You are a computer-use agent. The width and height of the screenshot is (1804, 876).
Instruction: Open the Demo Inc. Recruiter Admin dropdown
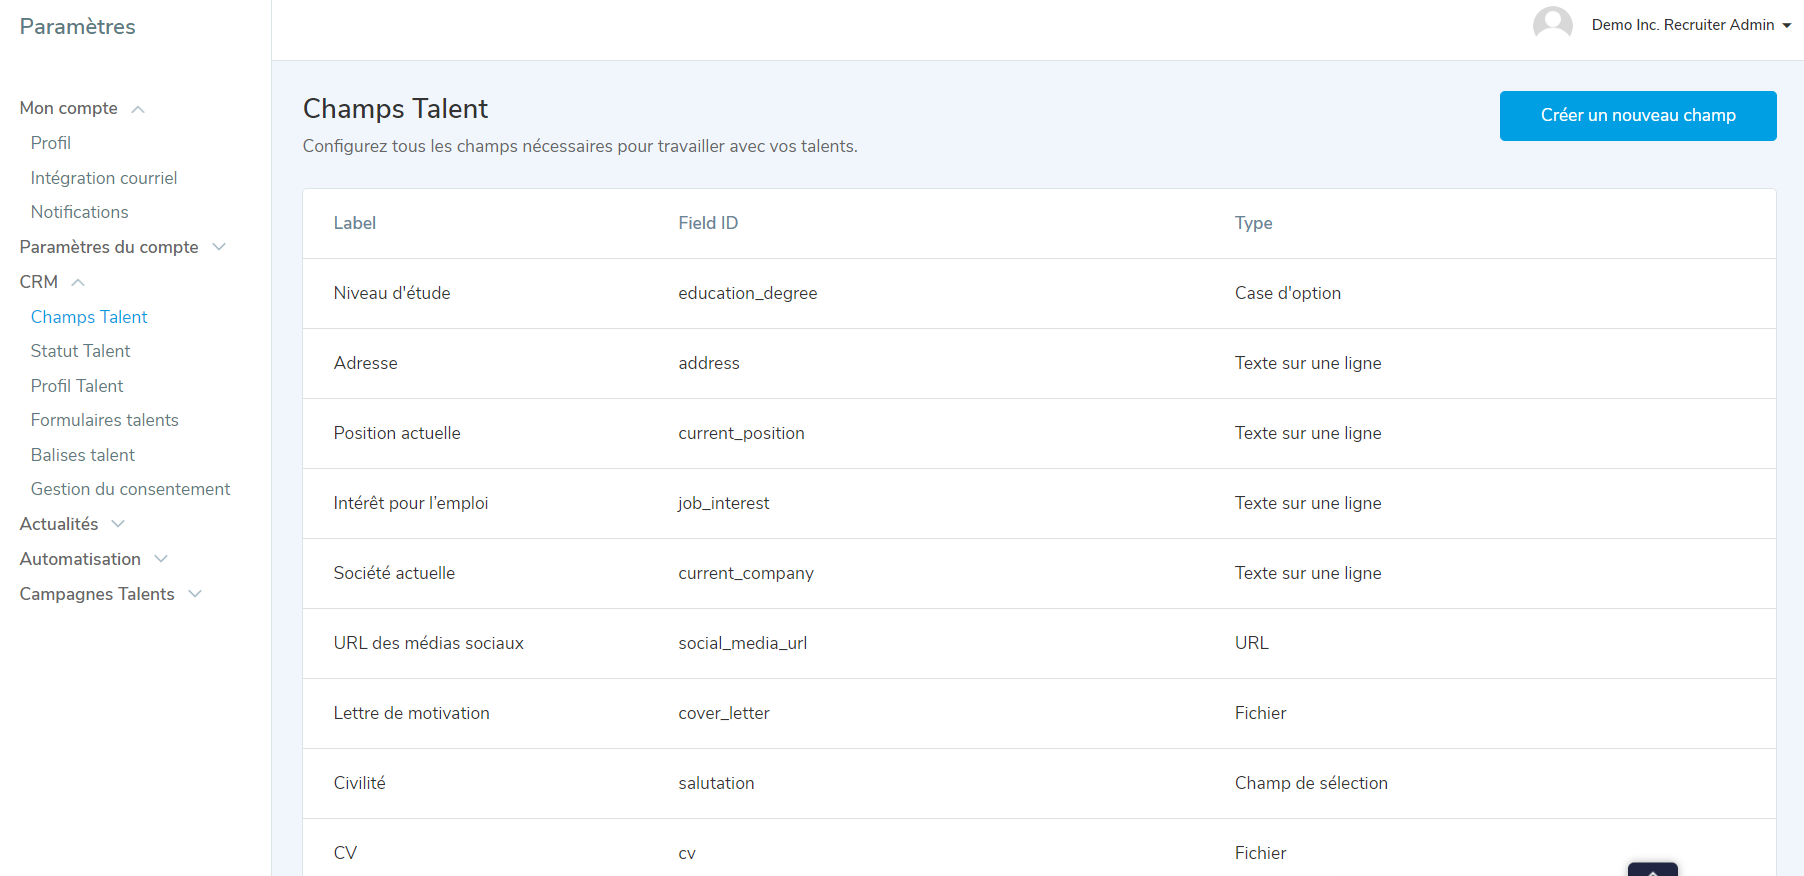click(1691, 25)
